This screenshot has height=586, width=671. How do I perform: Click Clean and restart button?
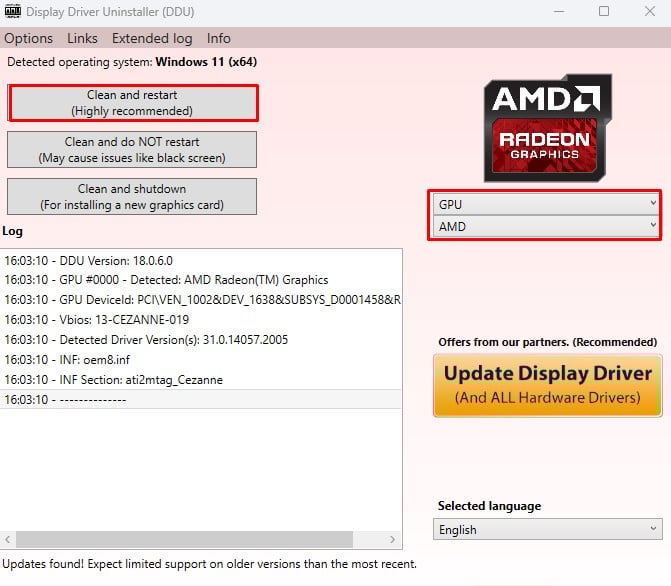[132, 103]
